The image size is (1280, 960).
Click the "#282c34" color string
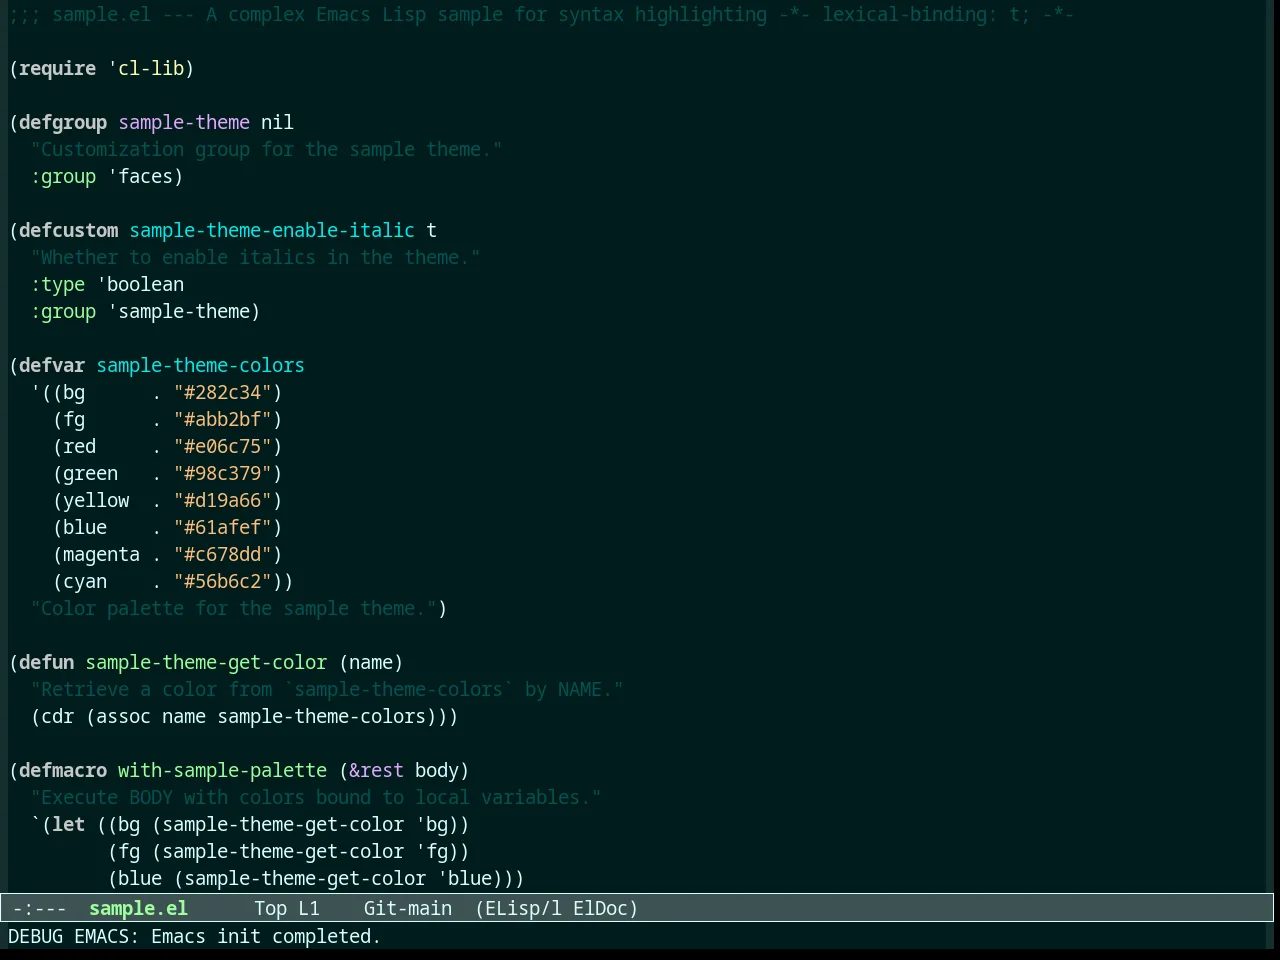pos(223,392)
